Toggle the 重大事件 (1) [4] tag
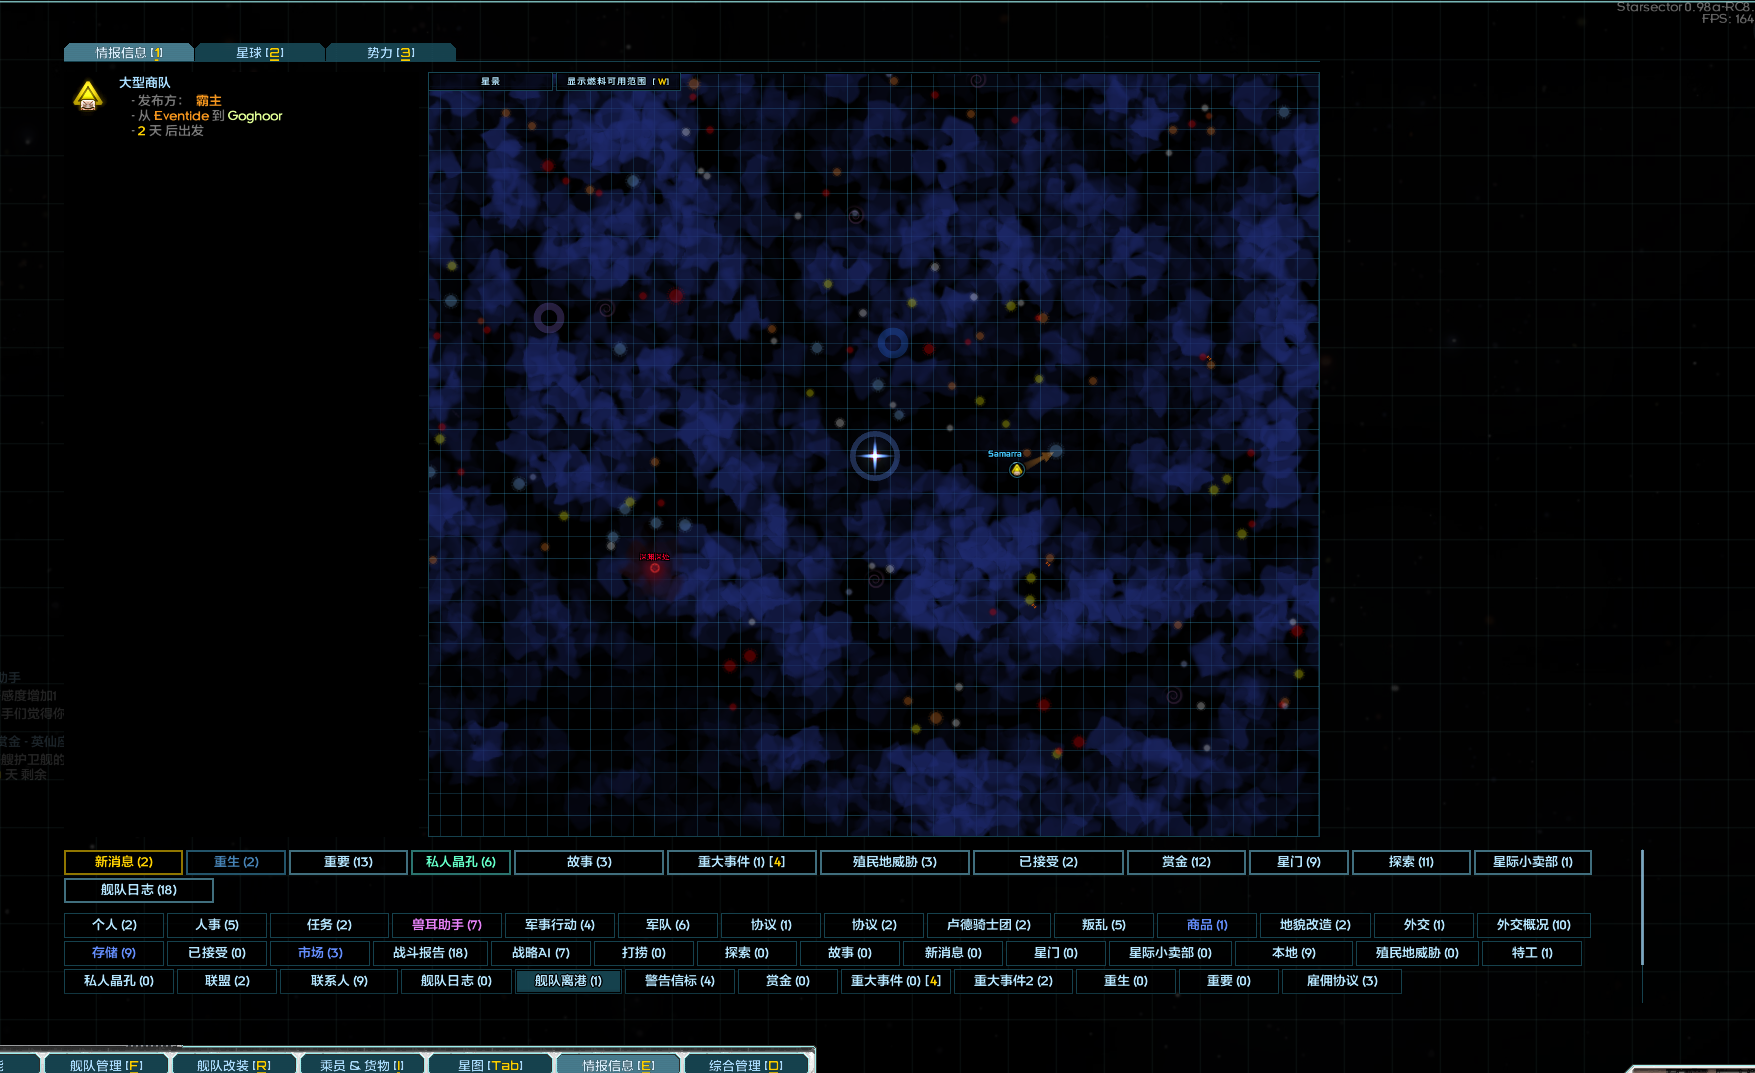Image resolution: width=1755 pixels, height=1073 pixels. click(x=742, y=862)
